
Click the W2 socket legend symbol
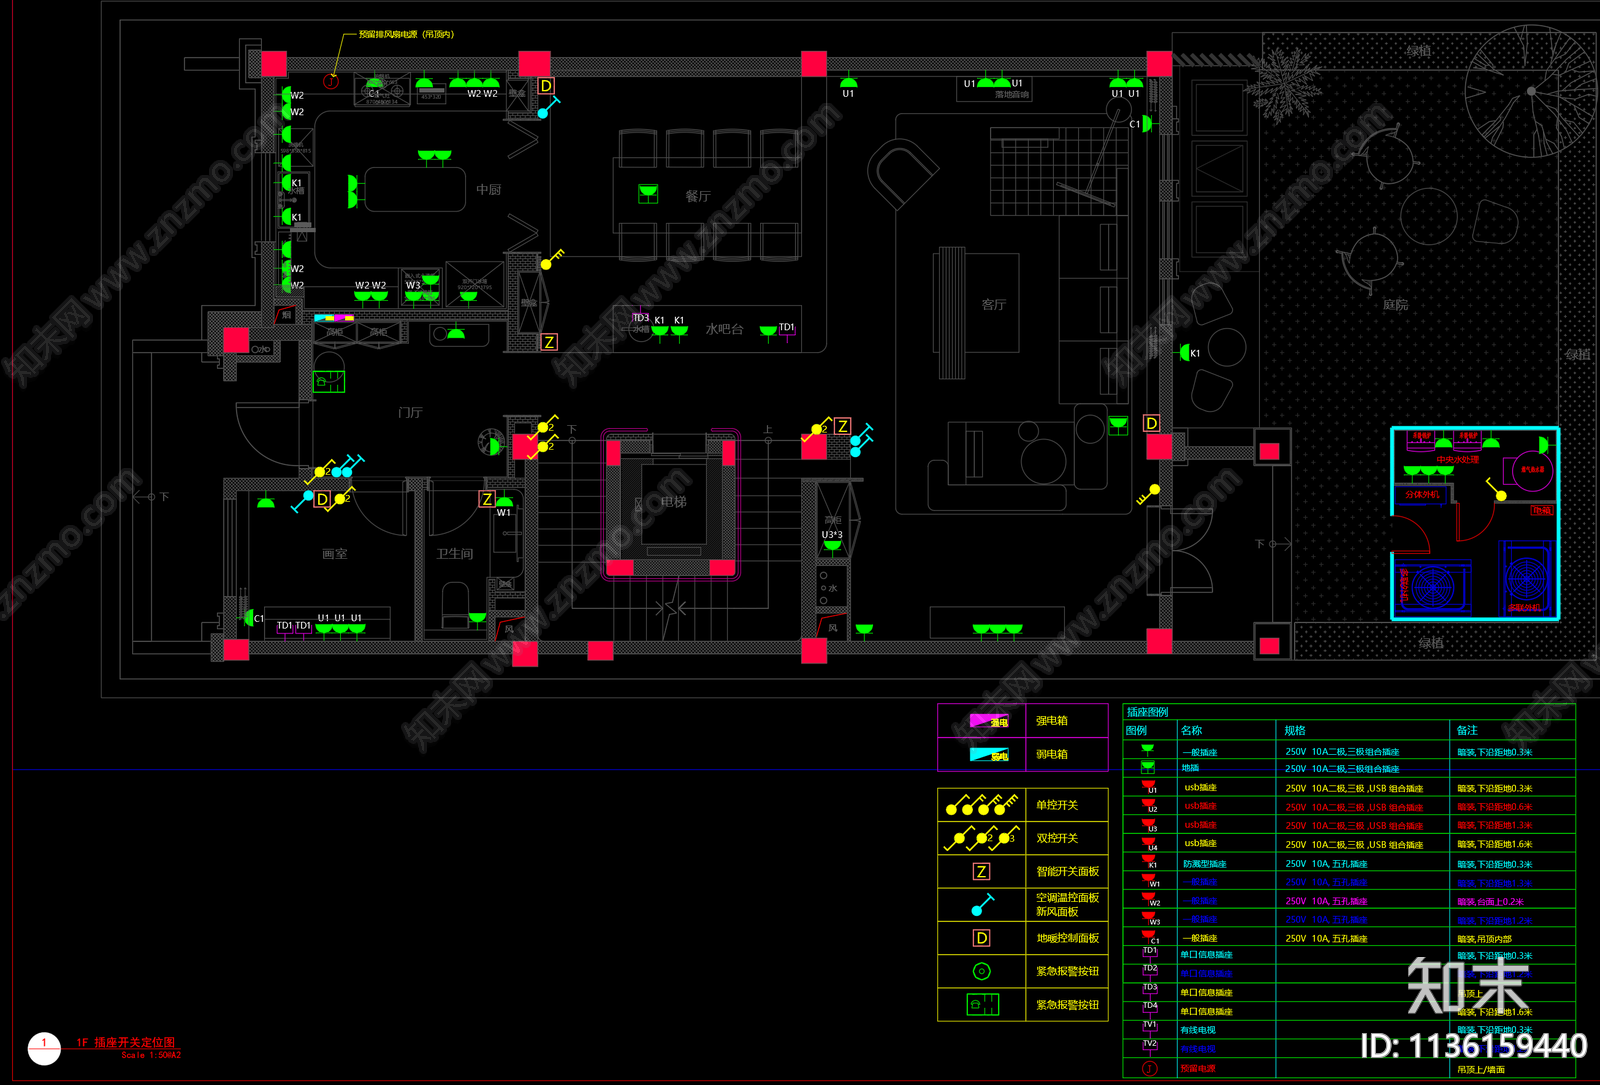(1150, 900)
